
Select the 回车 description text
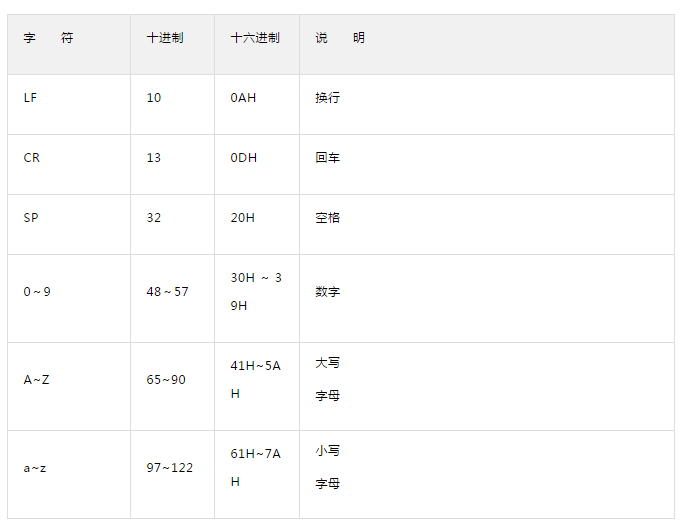[328, 158]
